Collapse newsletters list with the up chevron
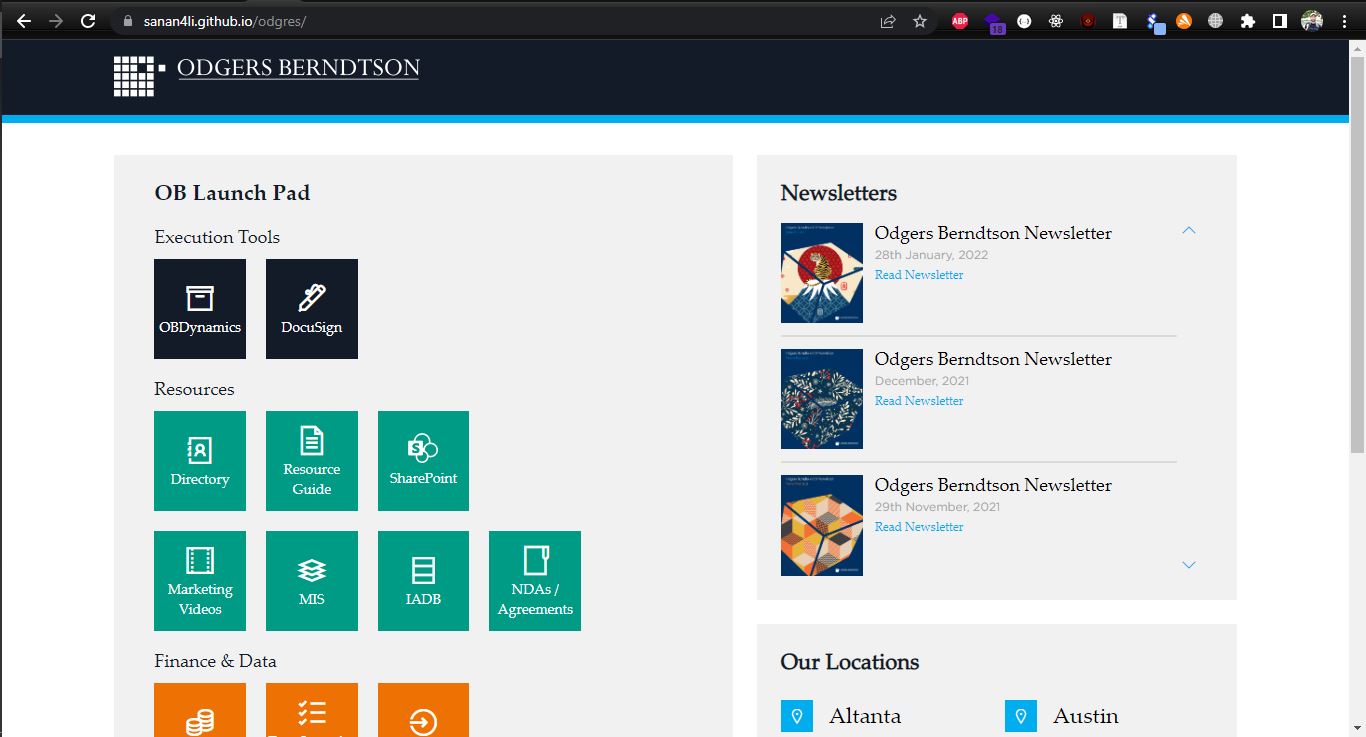The height and width of the screenshot is (737, 1366). pos(1189,231)
